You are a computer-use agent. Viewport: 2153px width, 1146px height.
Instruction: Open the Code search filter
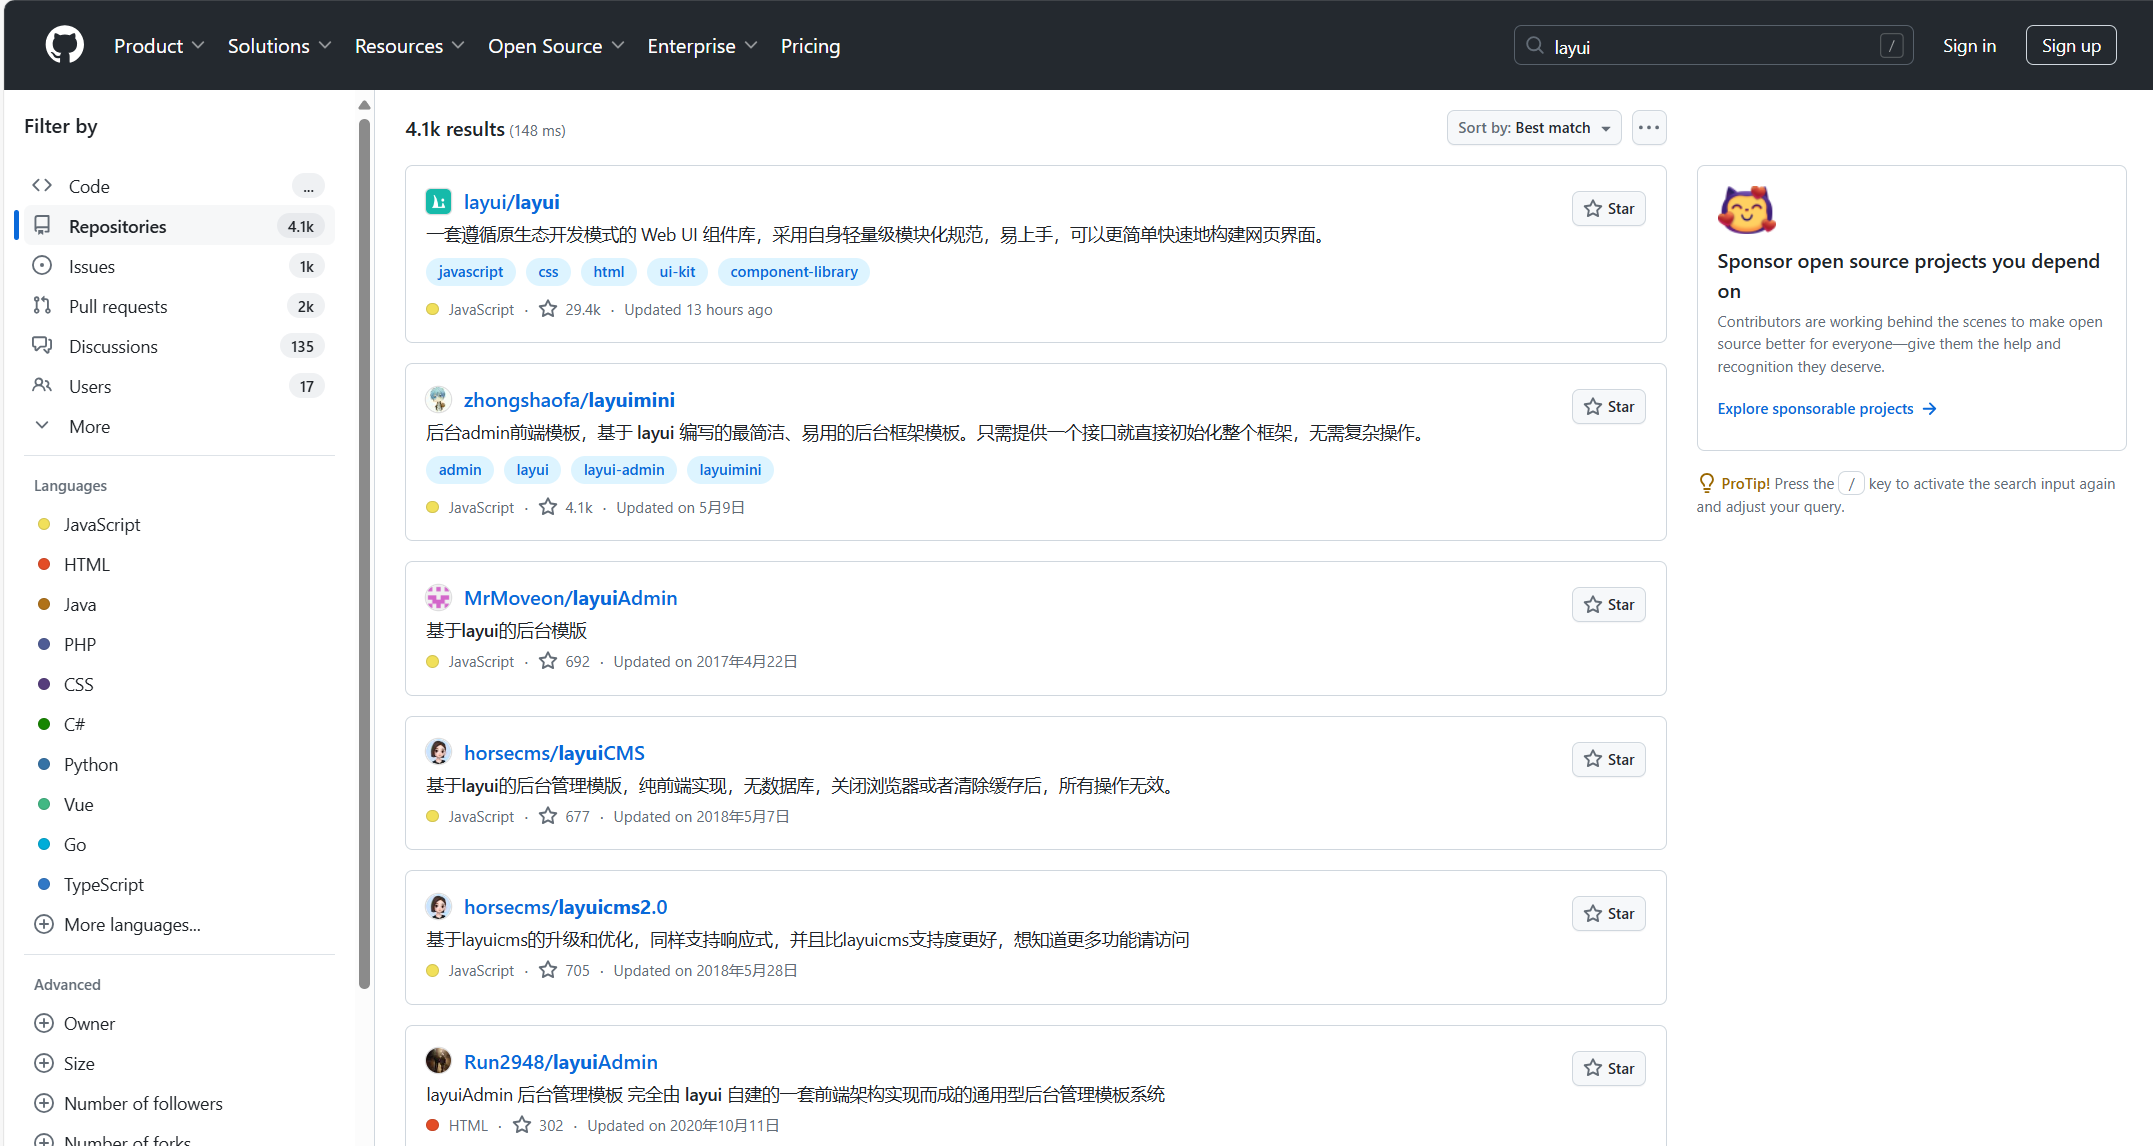pyautogui.click(x=88, y=185)
